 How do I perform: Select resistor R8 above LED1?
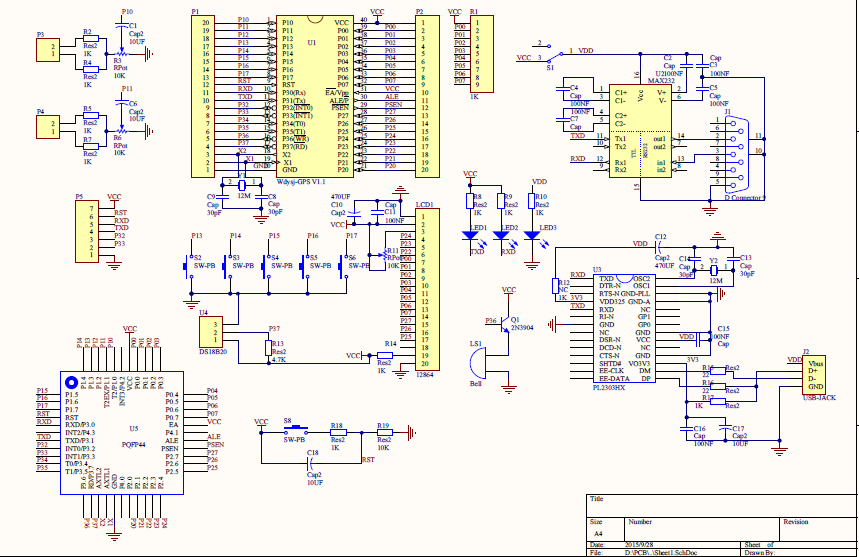point(470,201)
